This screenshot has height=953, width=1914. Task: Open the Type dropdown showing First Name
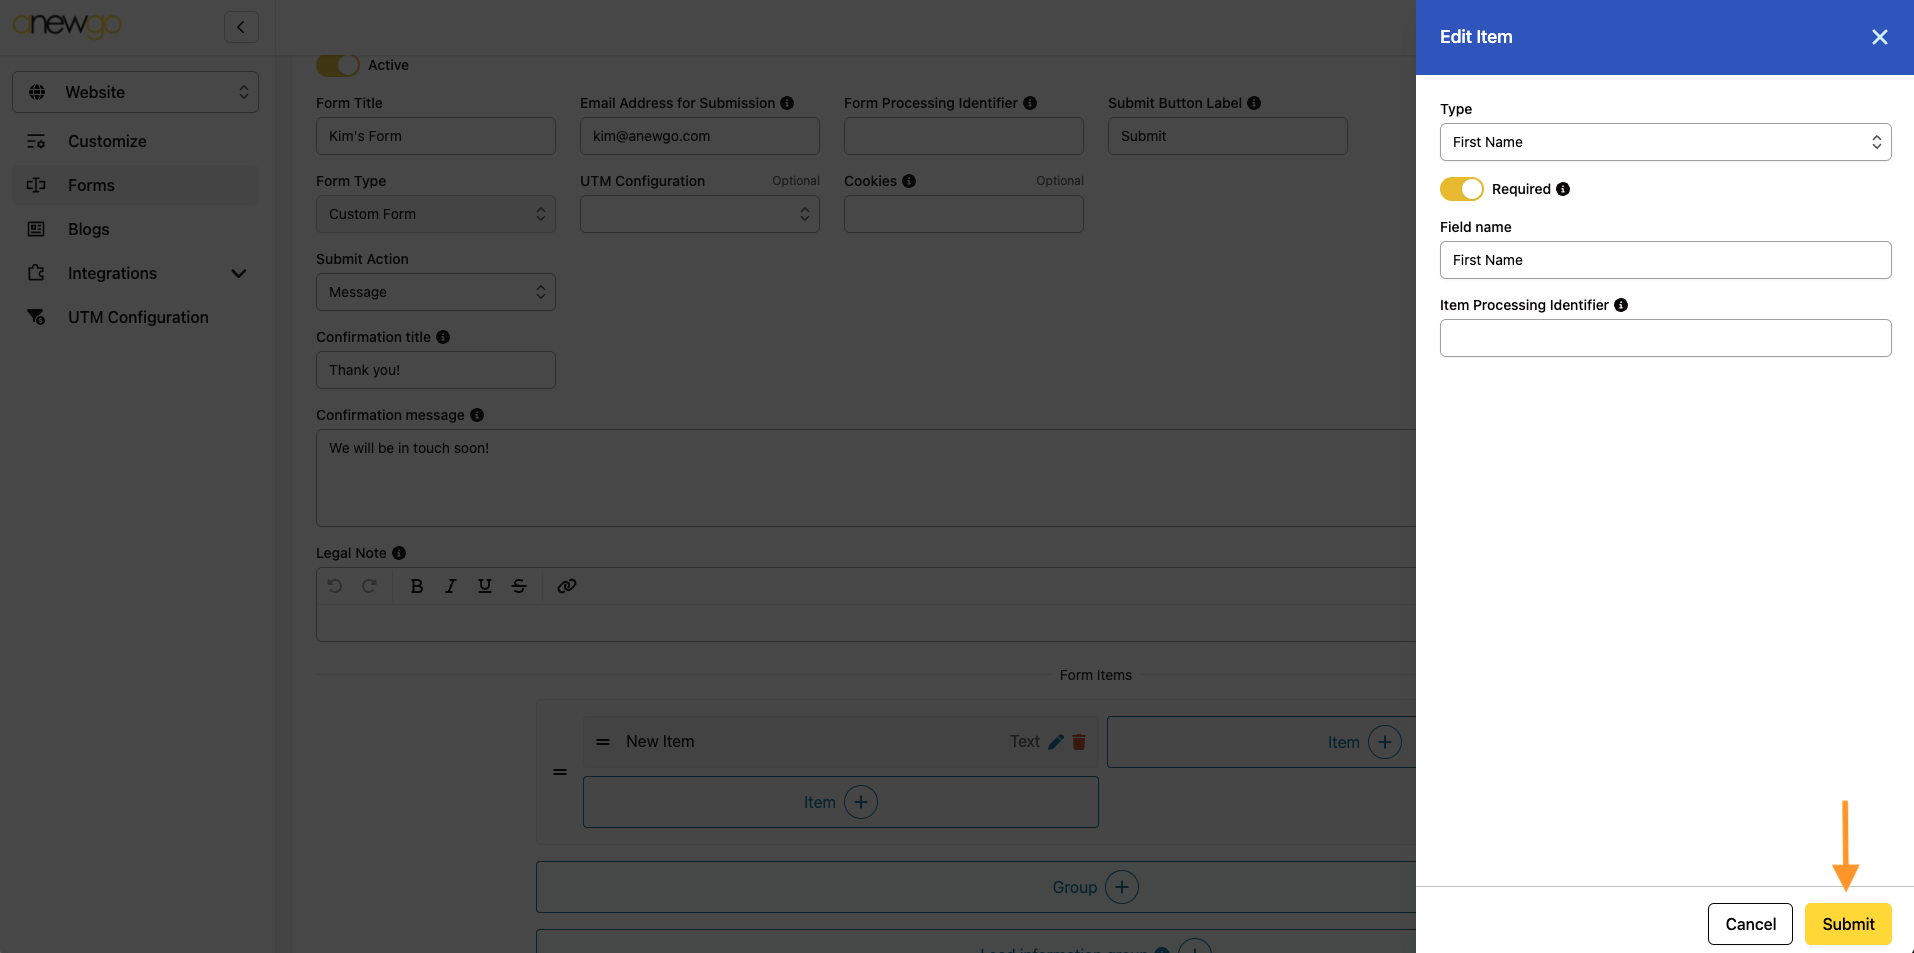1665,142
